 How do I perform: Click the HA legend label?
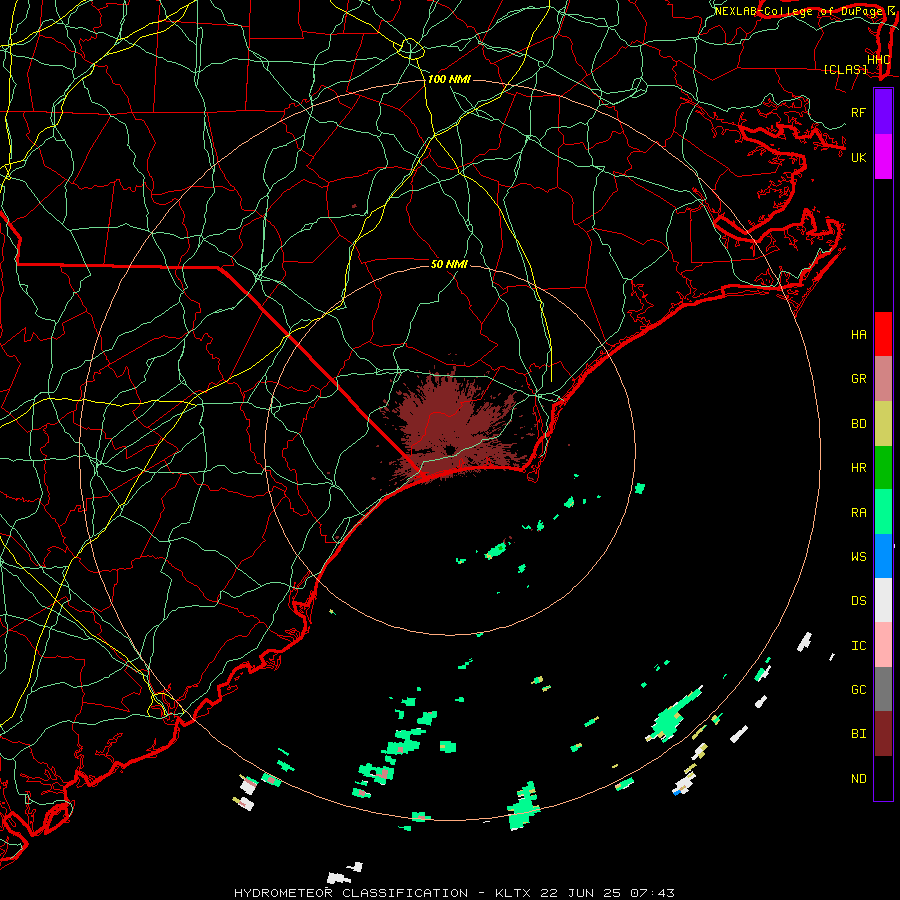coord(859,335)
